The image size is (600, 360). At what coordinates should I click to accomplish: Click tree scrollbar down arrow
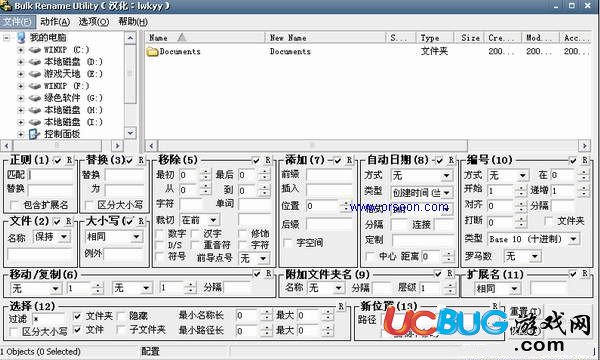point(130,133)
